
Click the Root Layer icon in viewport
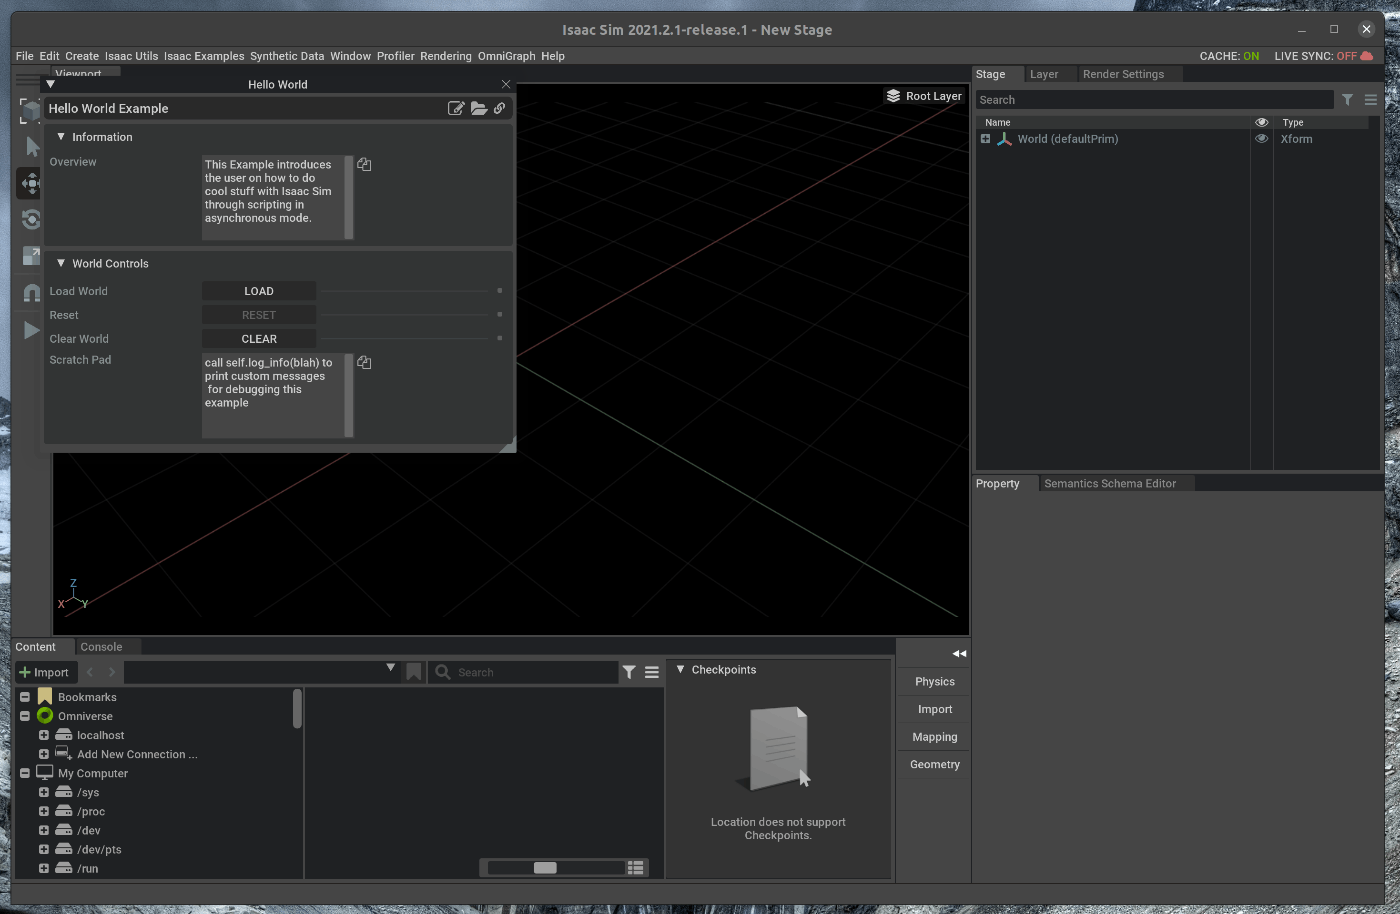[893, 96]
